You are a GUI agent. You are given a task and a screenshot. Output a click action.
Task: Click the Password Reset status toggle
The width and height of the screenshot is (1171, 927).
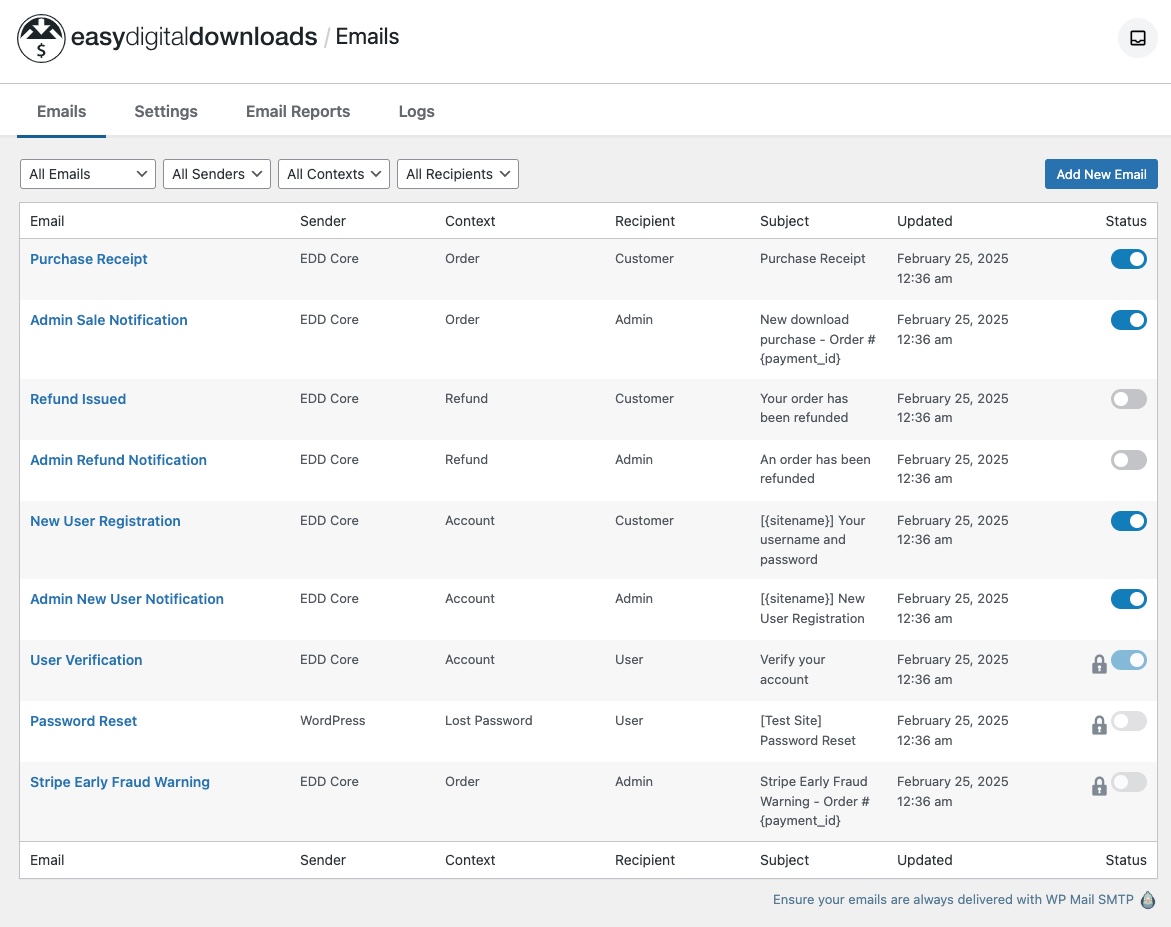pos(1128,722)
